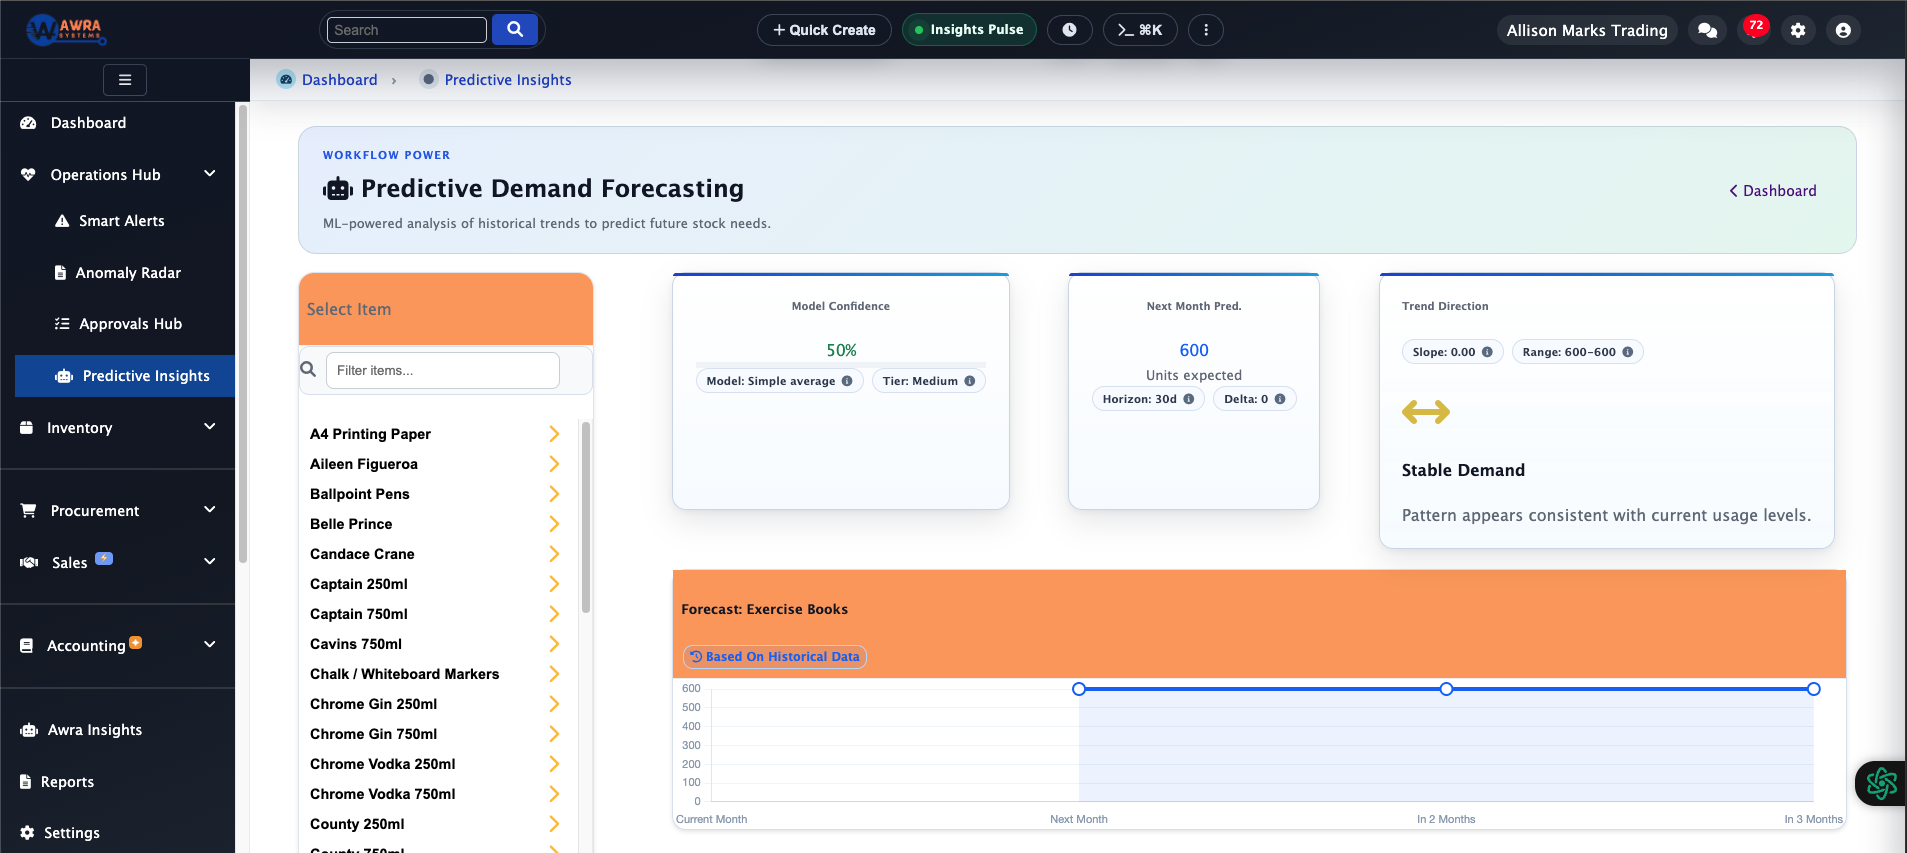Open Ballpoint Pens item chevron
Image resolution: width=1907 pixels, height=853 pixels.
554,494
